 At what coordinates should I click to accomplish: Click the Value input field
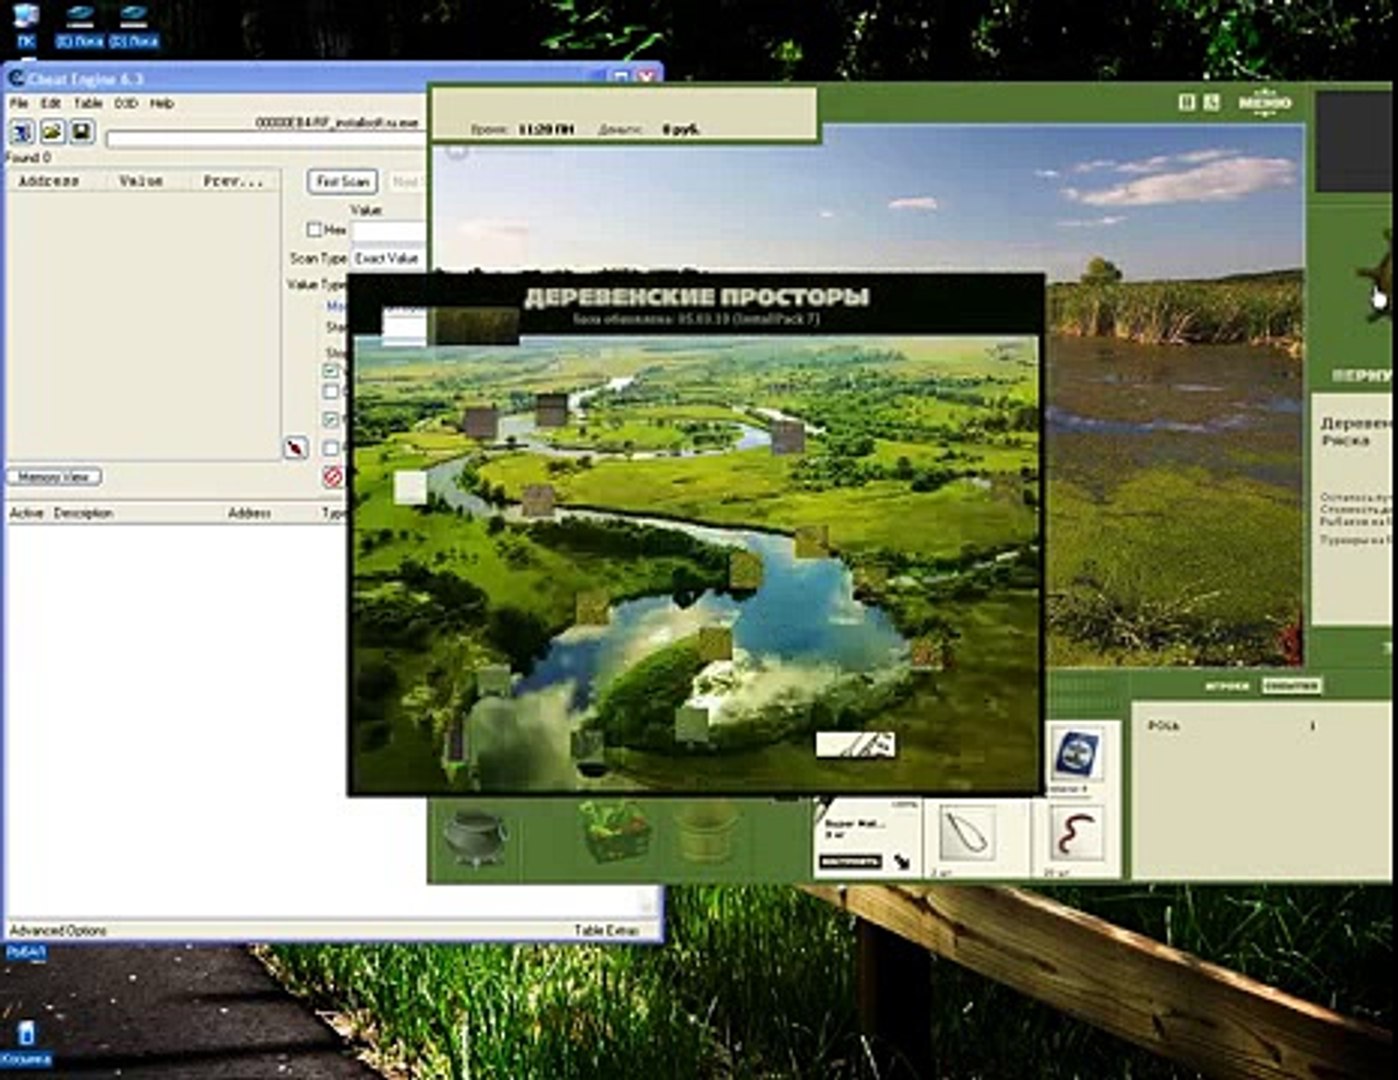[389, 231]
